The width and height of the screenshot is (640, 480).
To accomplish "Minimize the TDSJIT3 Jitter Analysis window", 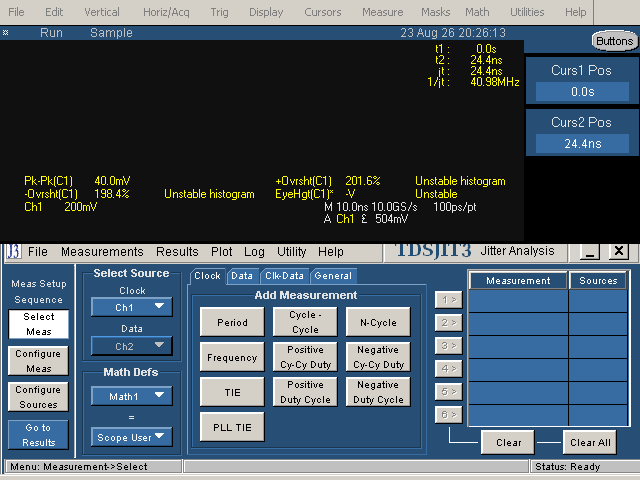I will [589, 251].
